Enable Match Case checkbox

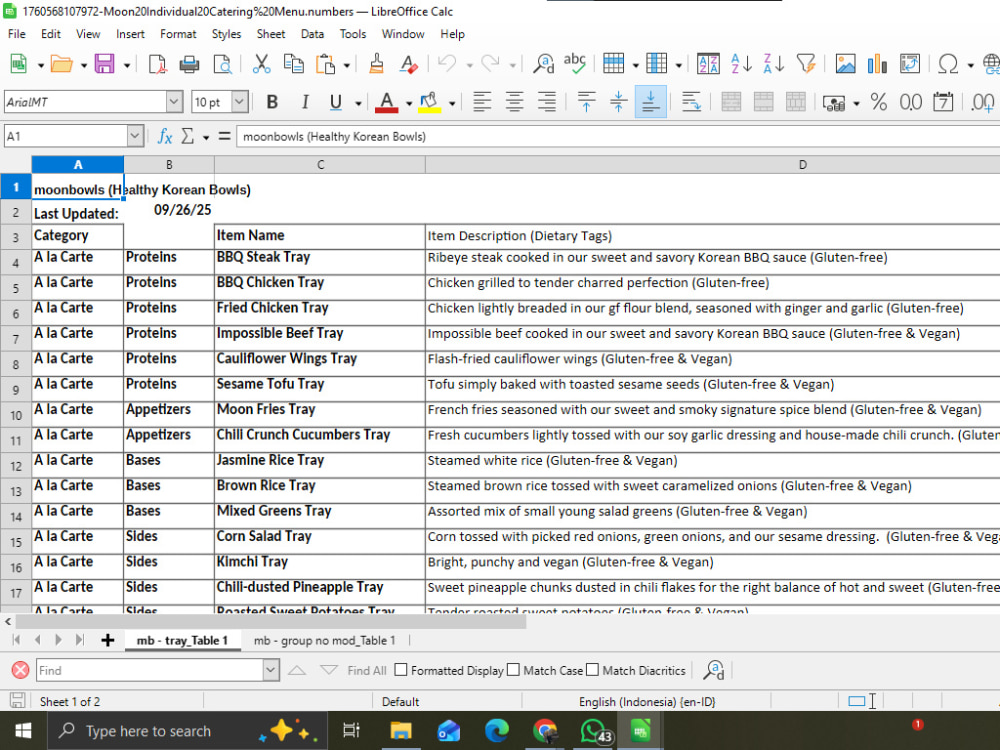pyautogui.click(x=513, y=670)
